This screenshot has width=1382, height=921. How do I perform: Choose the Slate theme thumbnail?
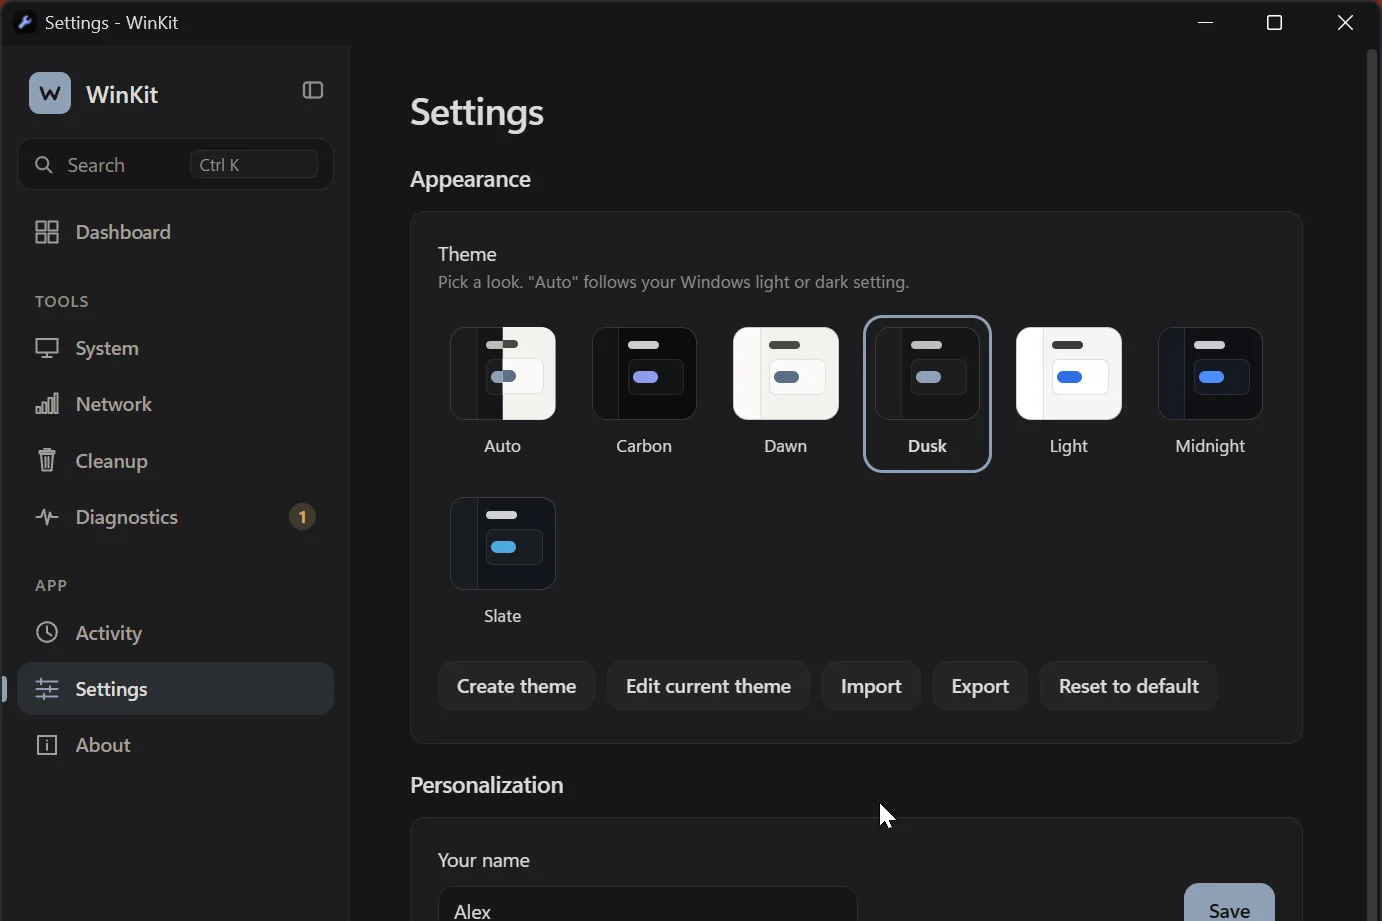click(503, 544)
